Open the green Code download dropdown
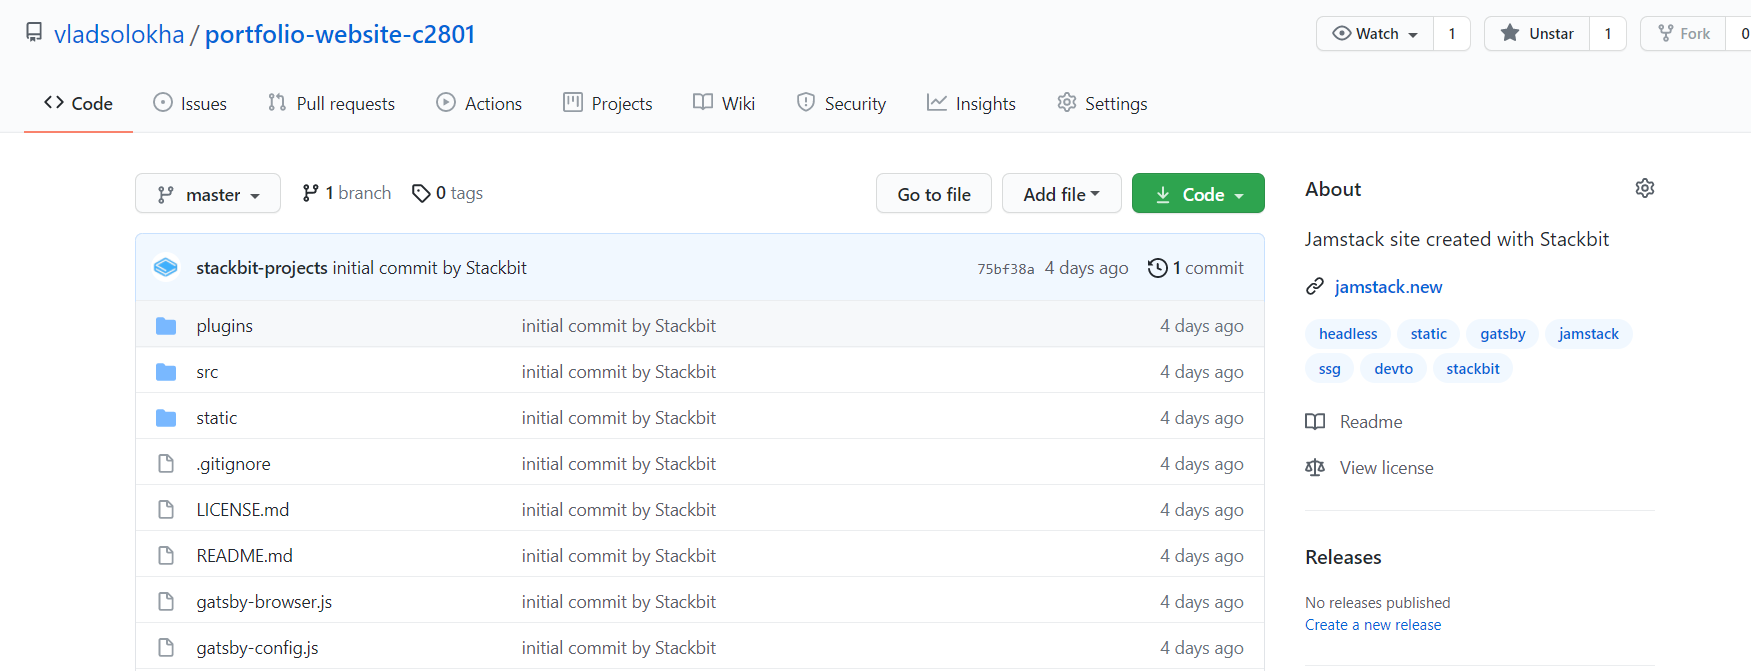1751x671 pixels. (1198, 194)
